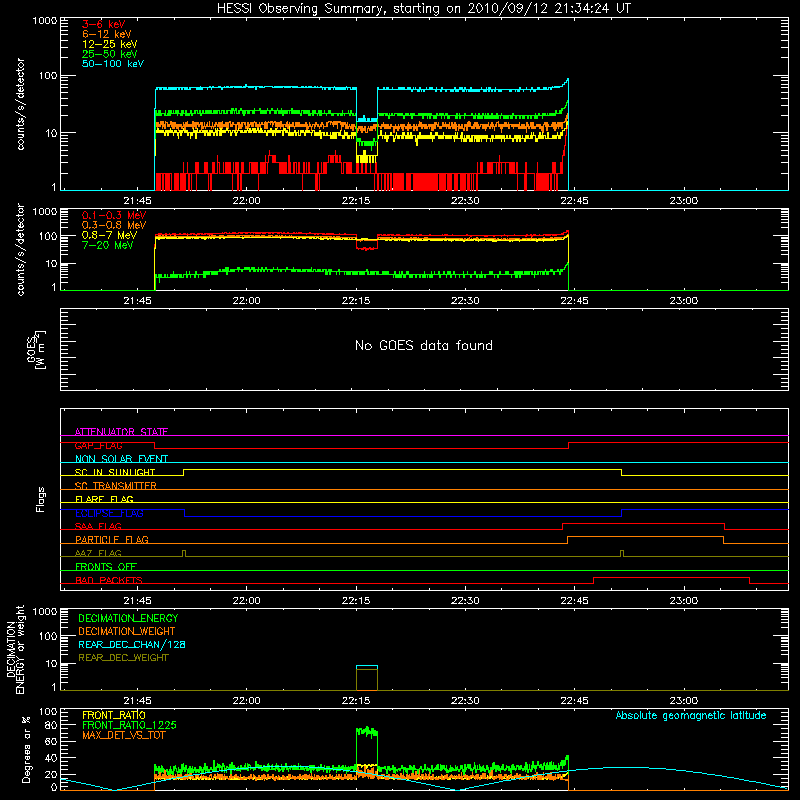Click the 7-20 MeV legend label

(x=108, y=245)
